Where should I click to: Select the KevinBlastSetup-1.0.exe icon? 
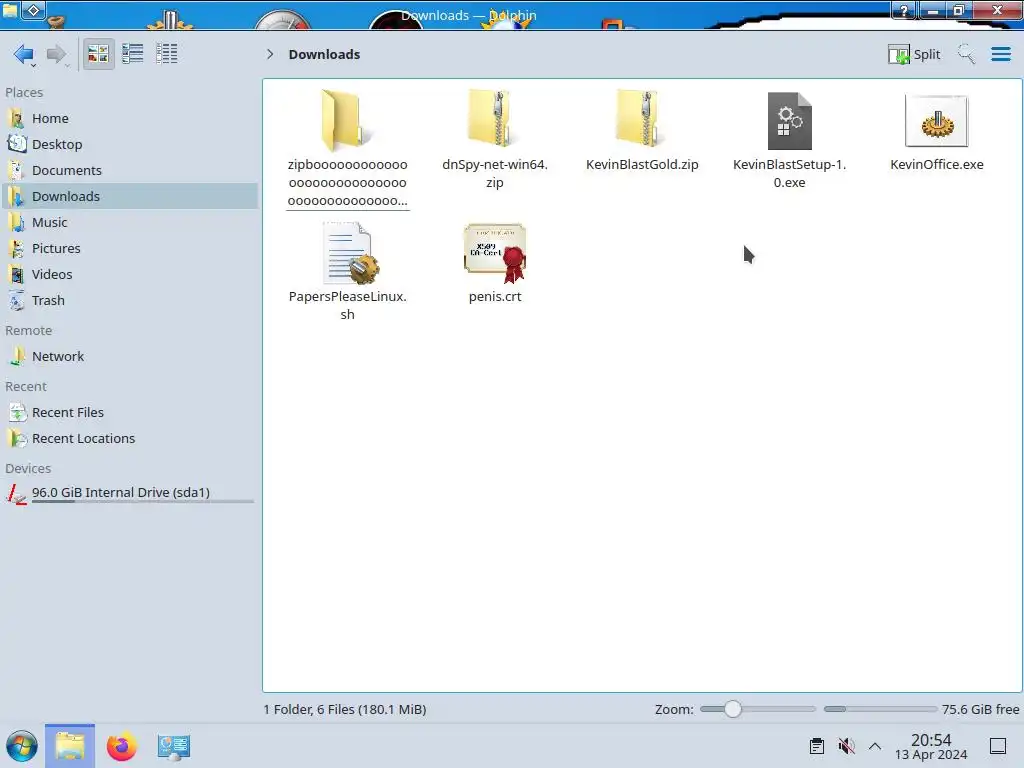[x=790, y=121]
